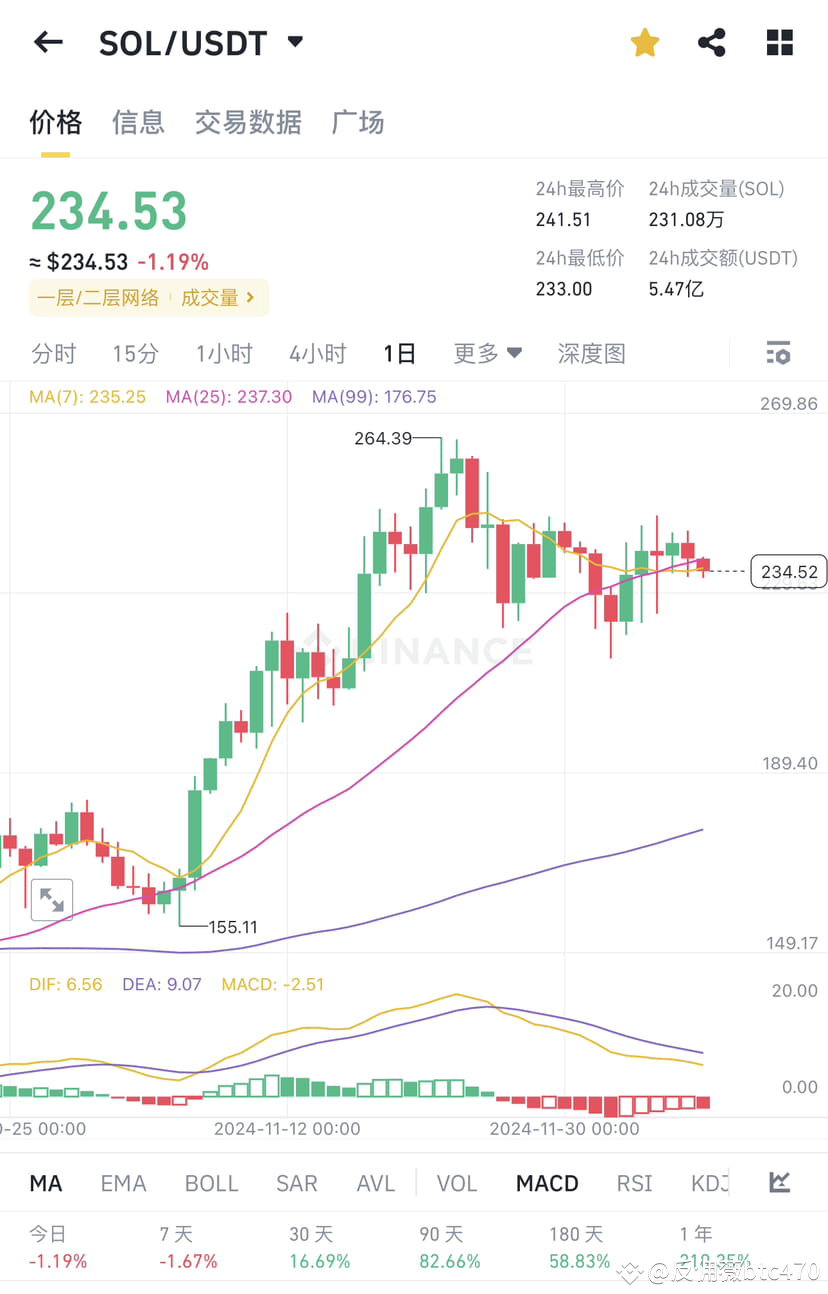Open the share icon
This screenshot has width=828, height=1294.
711,42
